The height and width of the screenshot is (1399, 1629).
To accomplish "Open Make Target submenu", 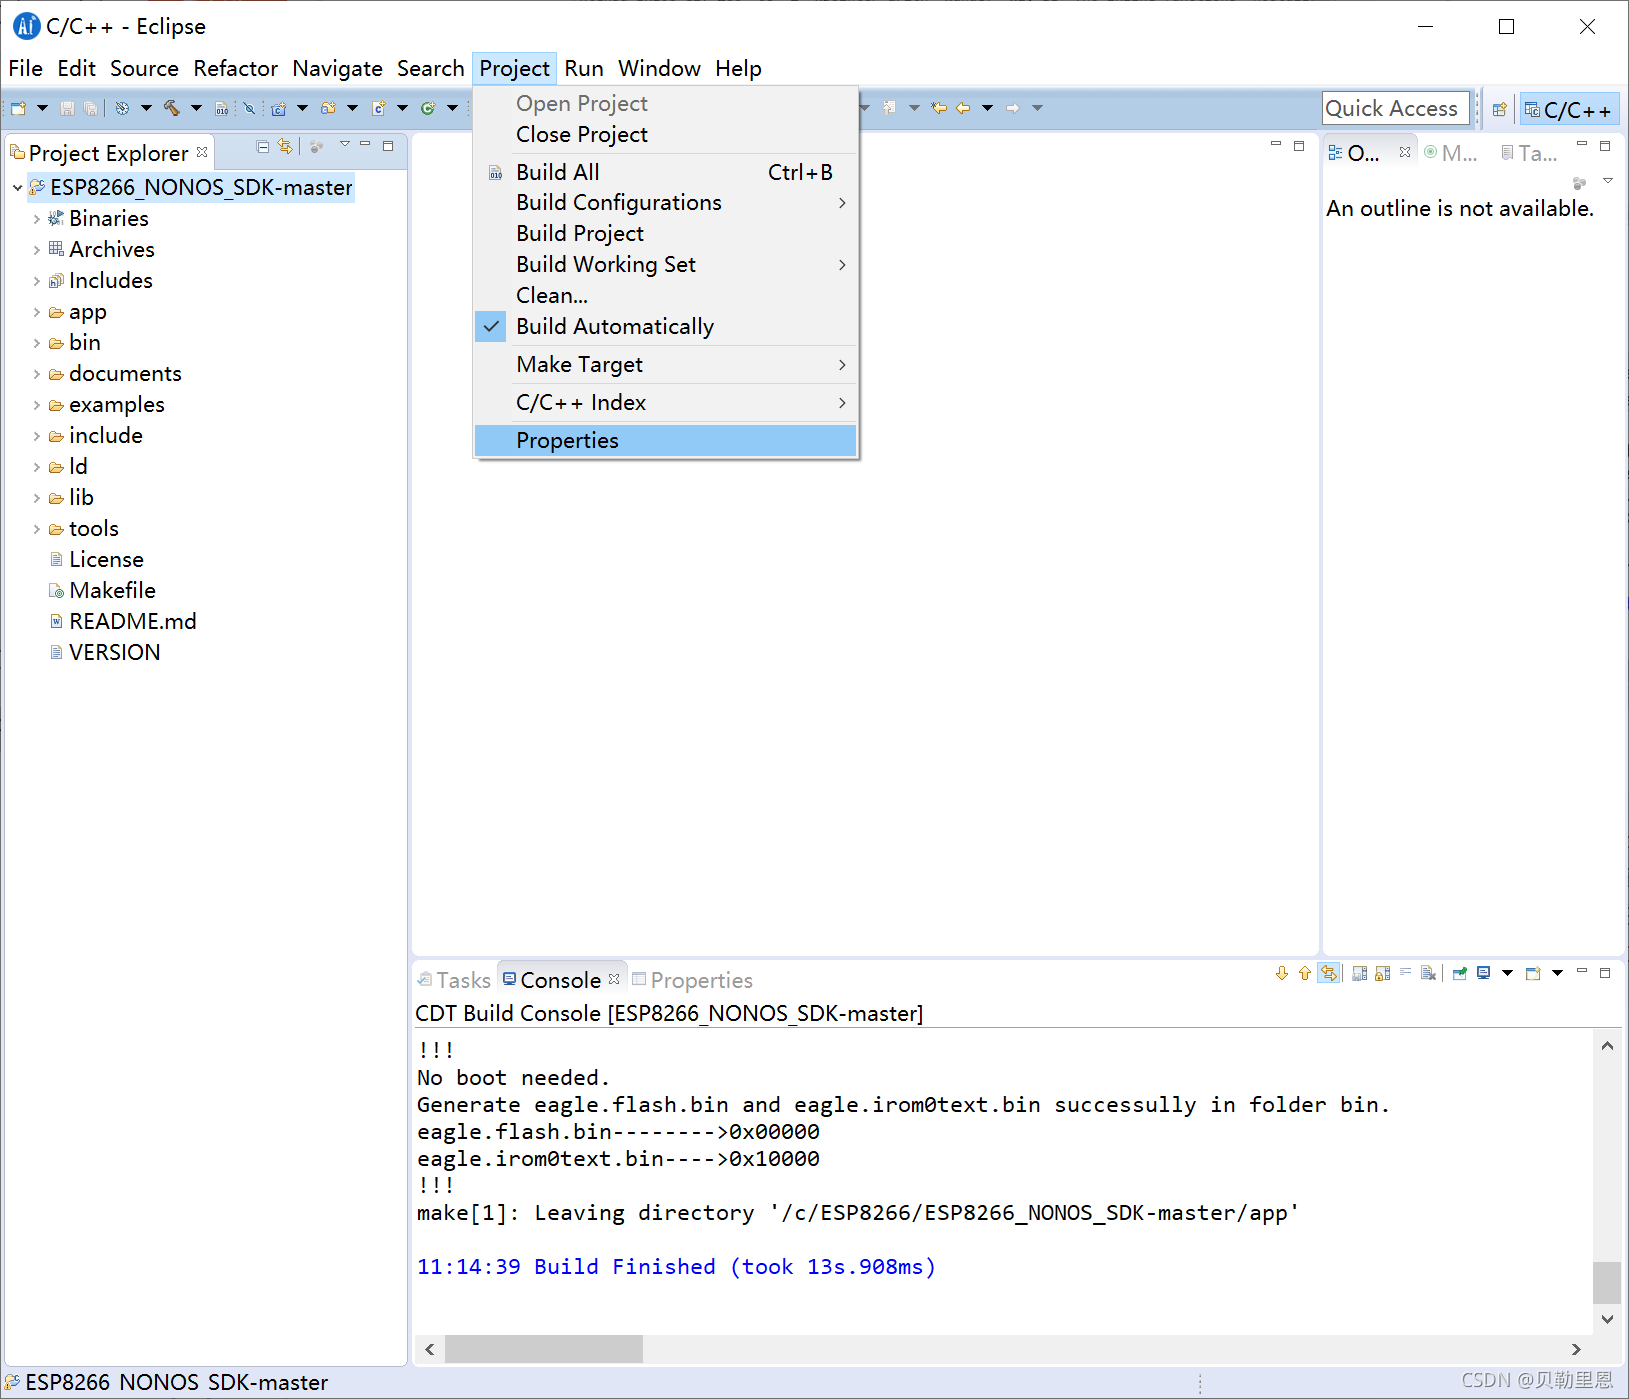I will click(665, 365).
